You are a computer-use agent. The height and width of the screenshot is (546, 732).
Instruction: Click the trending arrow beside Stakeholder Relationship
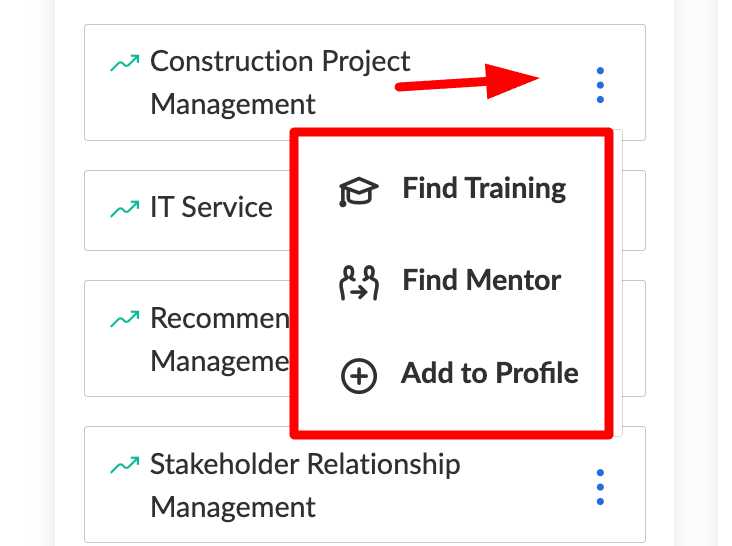tap(125, 465)
